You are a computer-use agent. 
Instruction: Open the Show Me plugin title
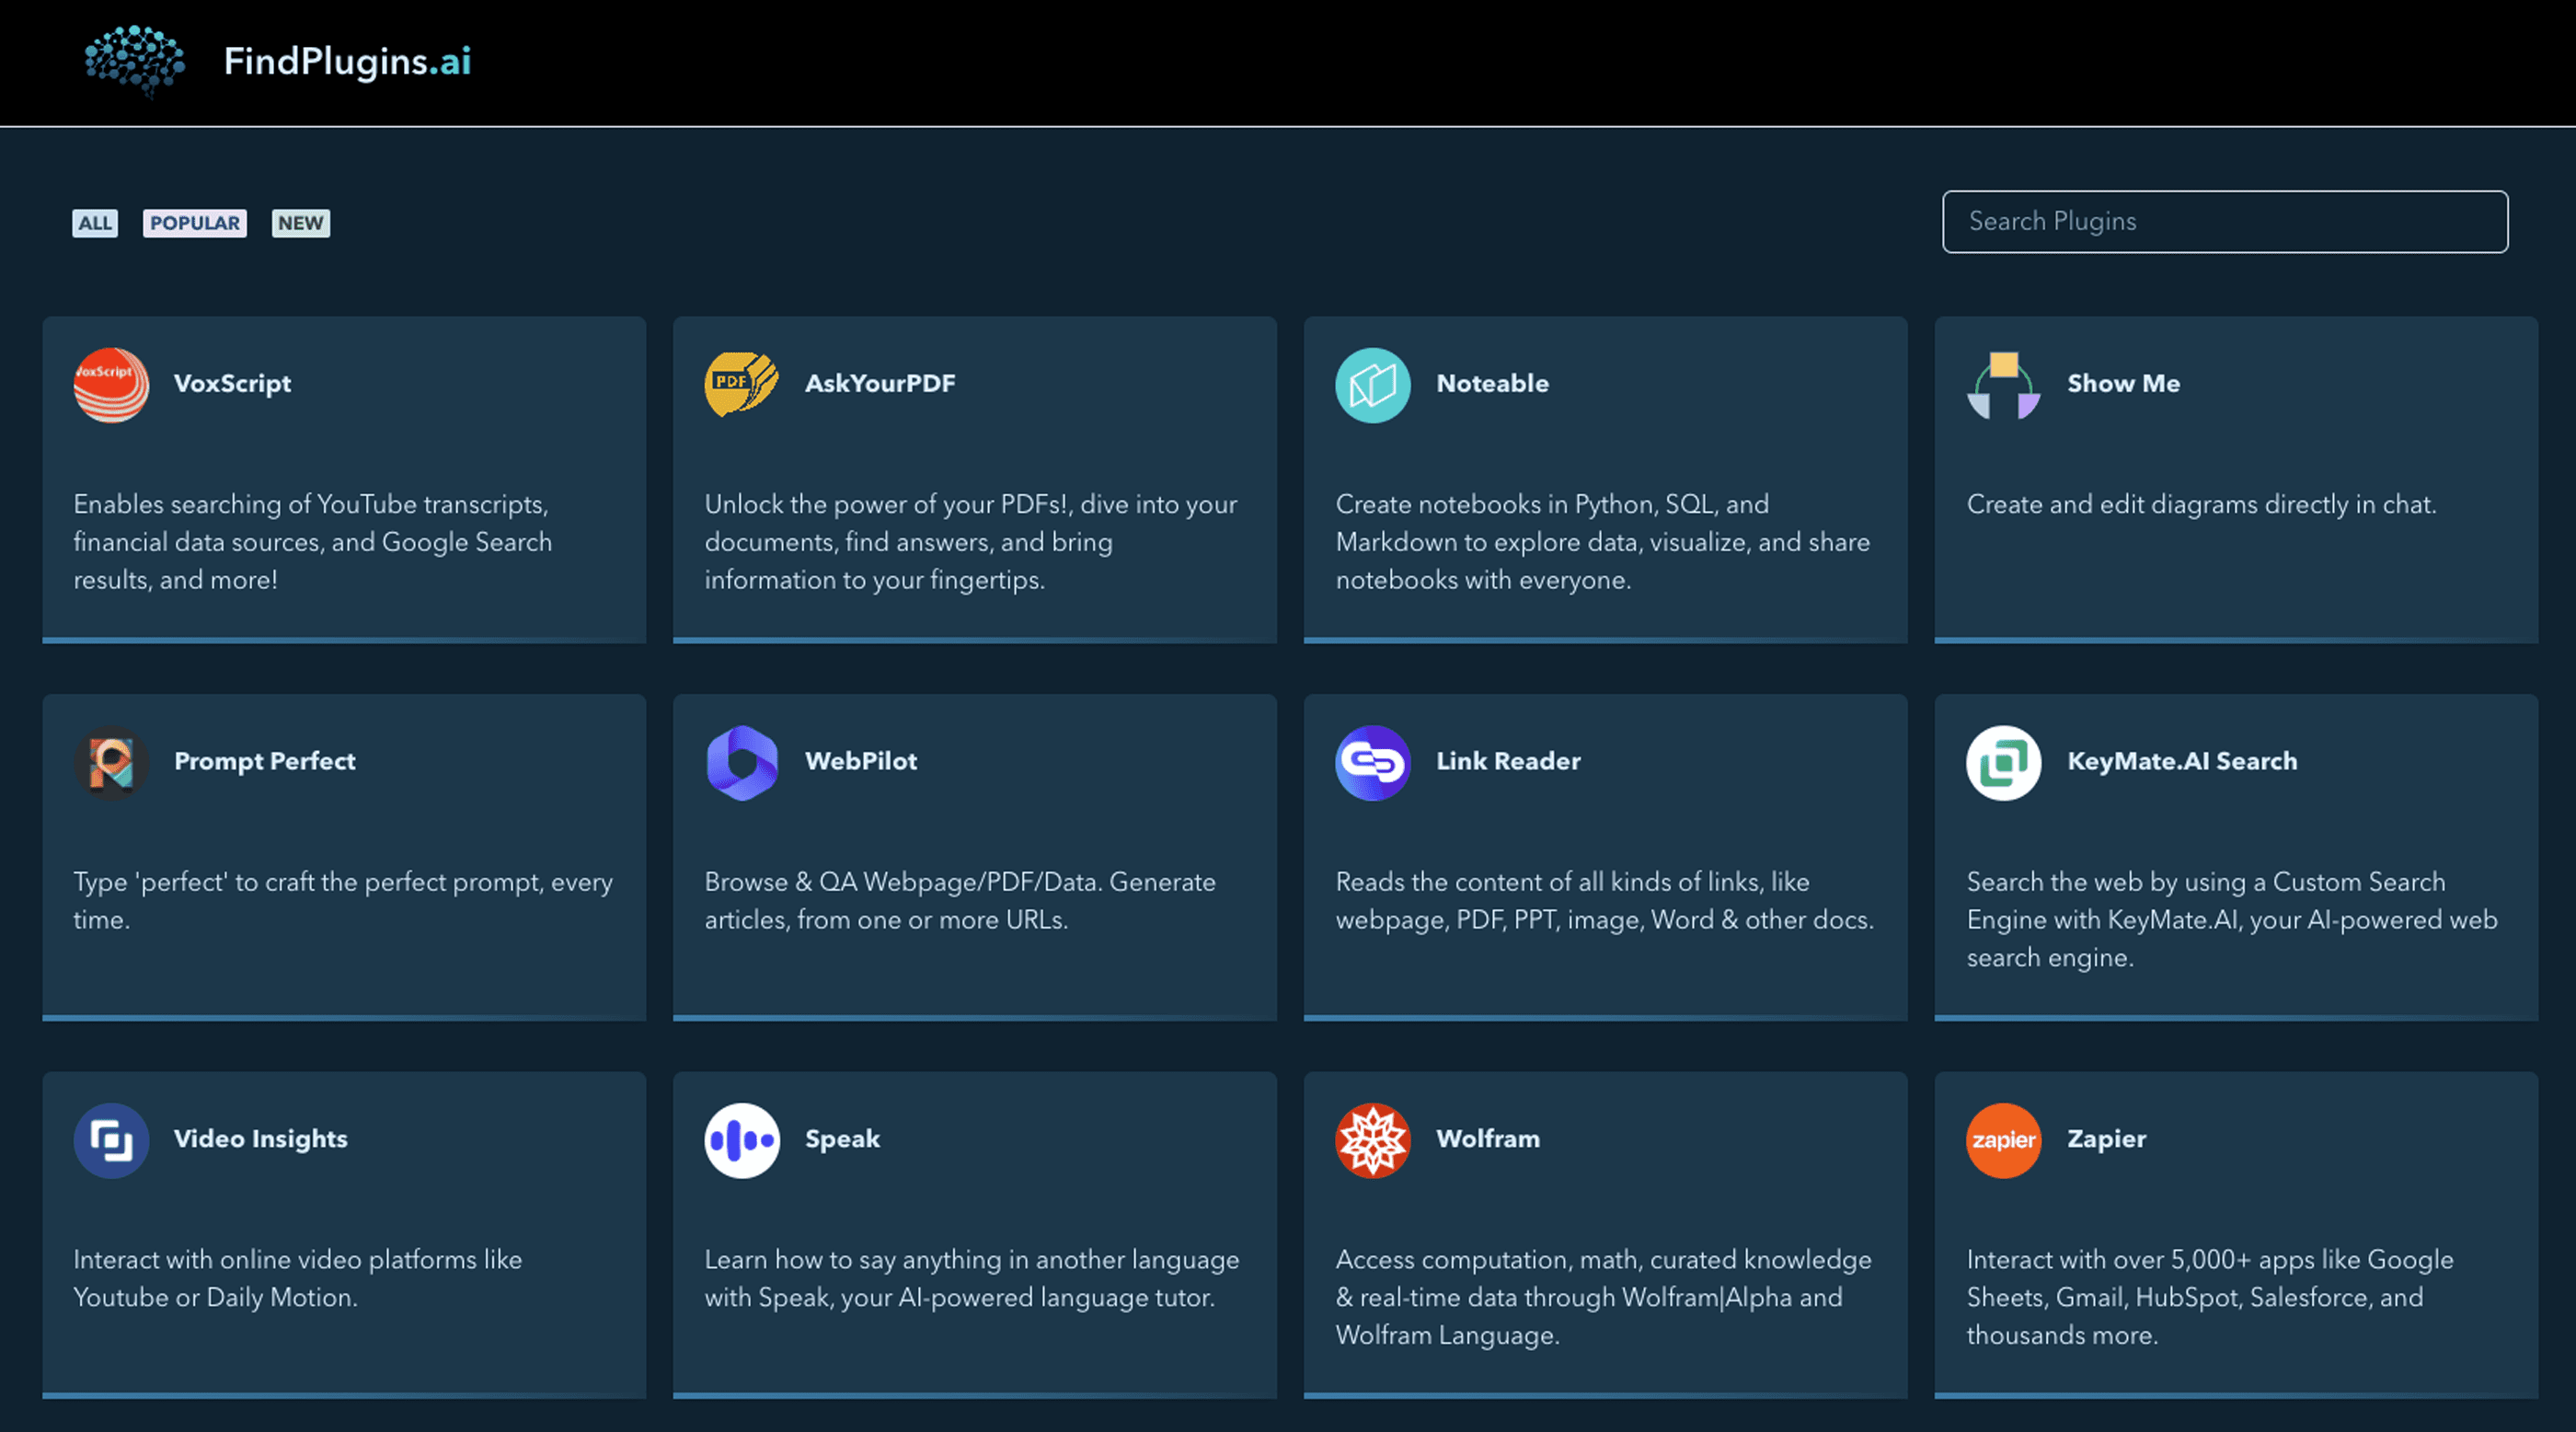(x=2123, y=384)
